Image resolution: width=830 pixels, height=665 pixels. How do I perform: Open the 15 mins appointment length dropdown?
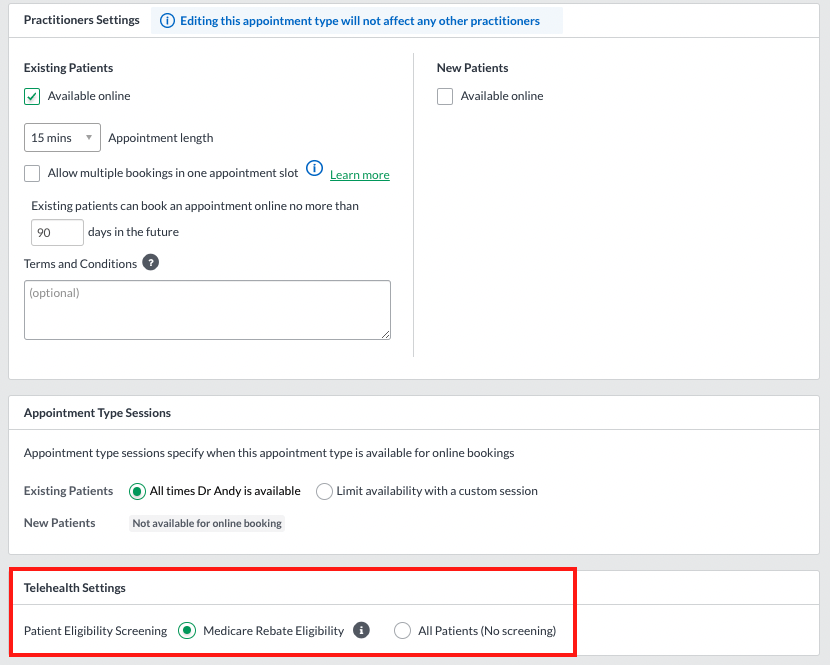point(62,138)
